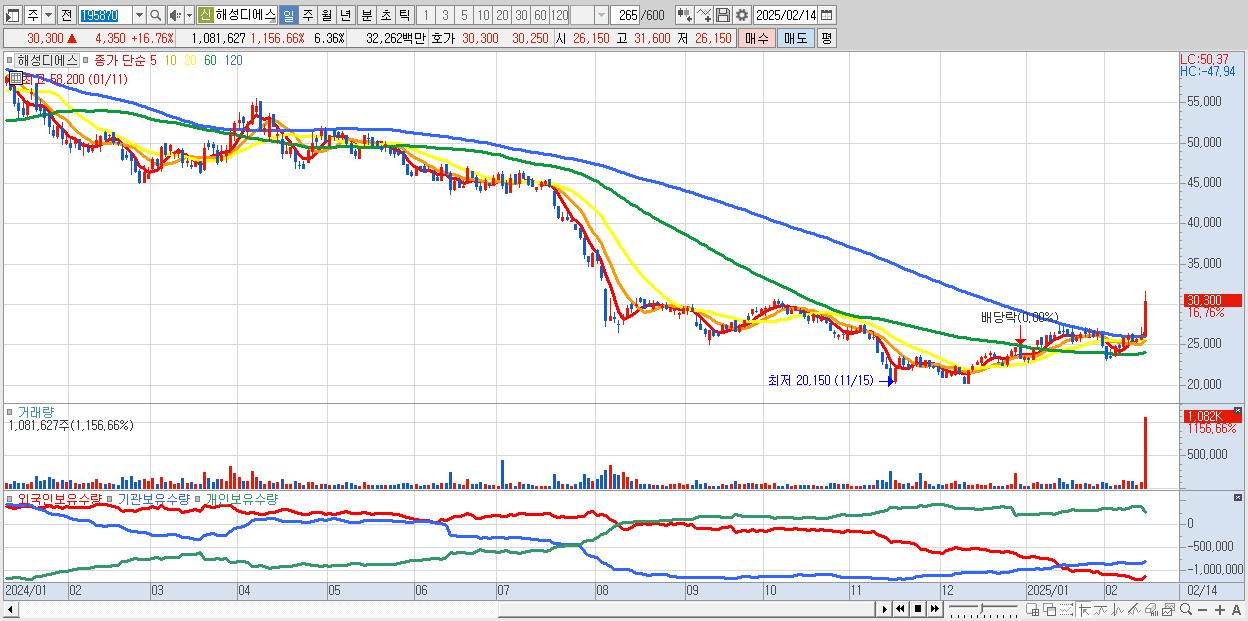This screenshot has height=621, width=1248.
Task: Click the volume panel corner icon
Action: (1237, 410)
